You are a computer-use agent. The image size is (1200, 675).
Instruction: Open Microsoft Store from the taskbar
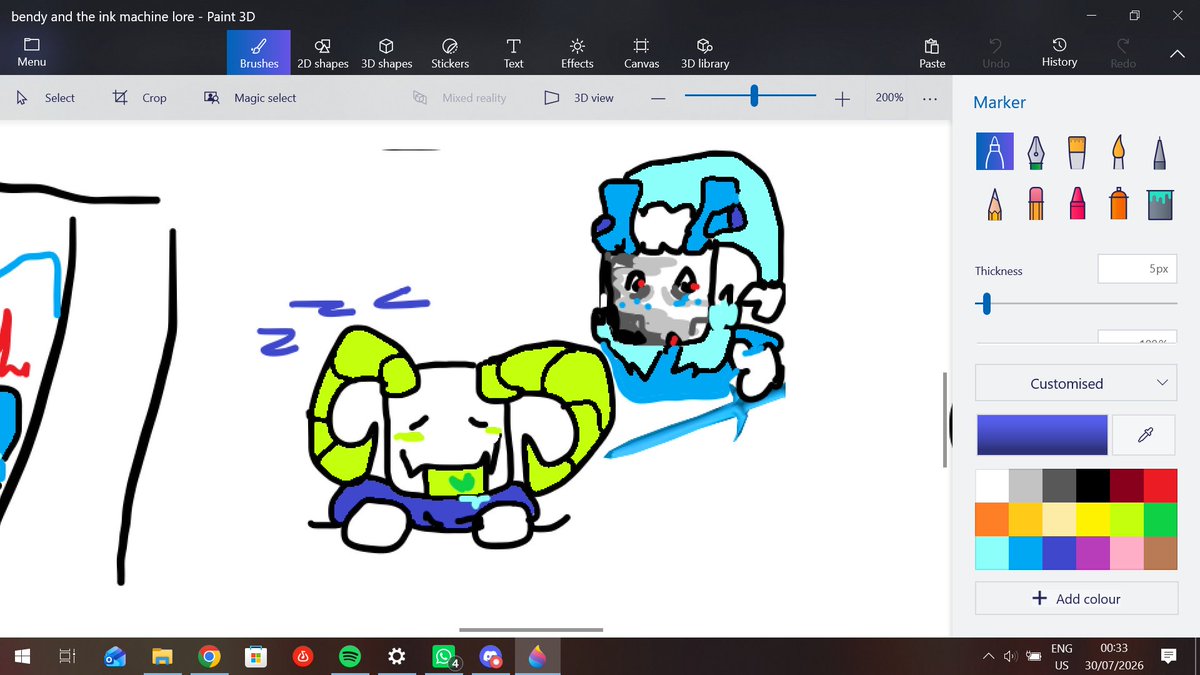(256, 656)
